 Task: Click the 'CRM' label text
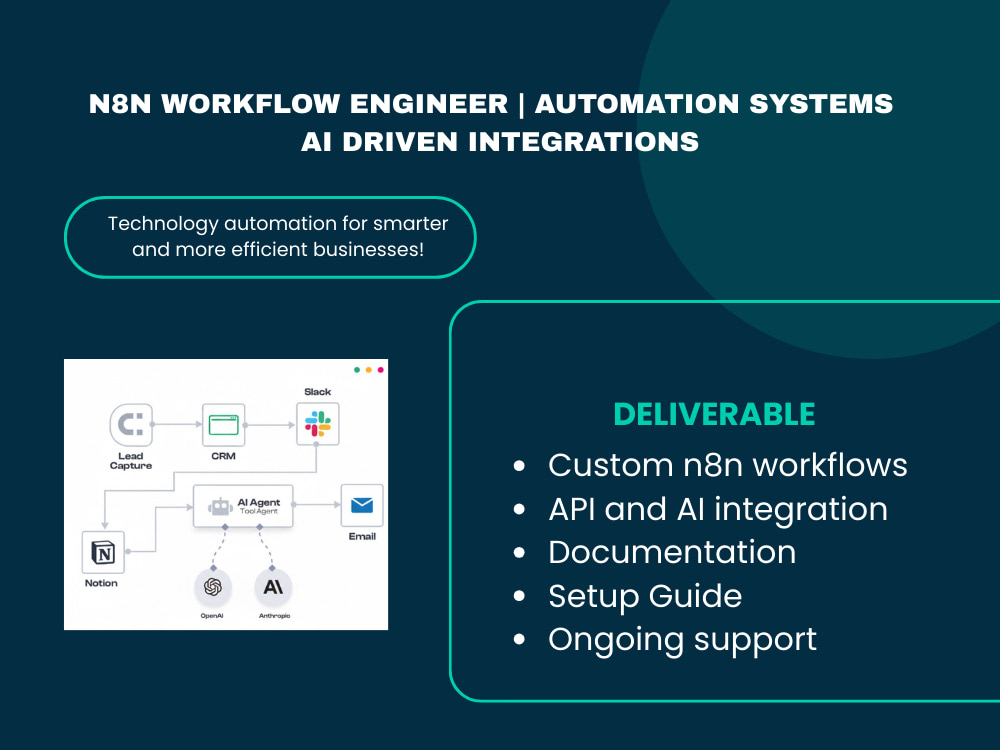click(223, 456)
